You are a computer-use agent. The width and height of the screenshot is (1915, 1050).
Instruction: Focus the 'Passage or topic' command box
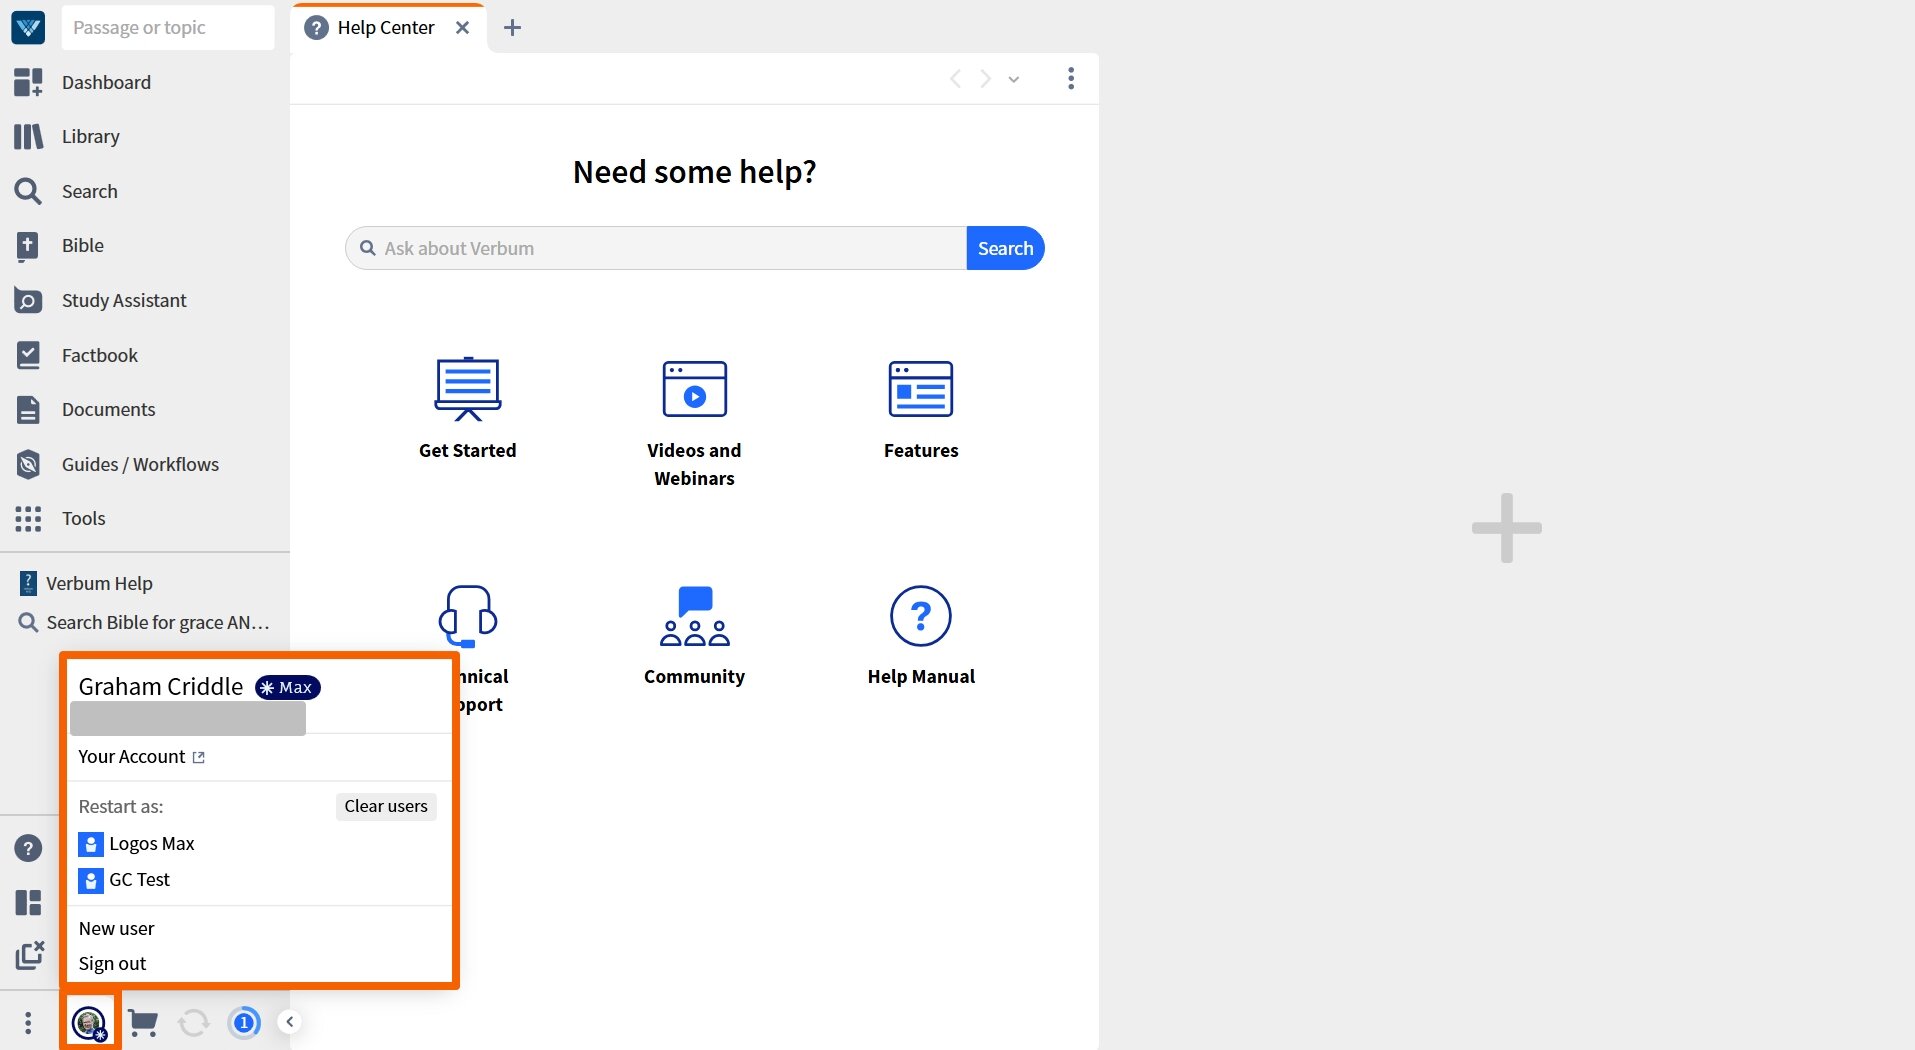[168, 27]
